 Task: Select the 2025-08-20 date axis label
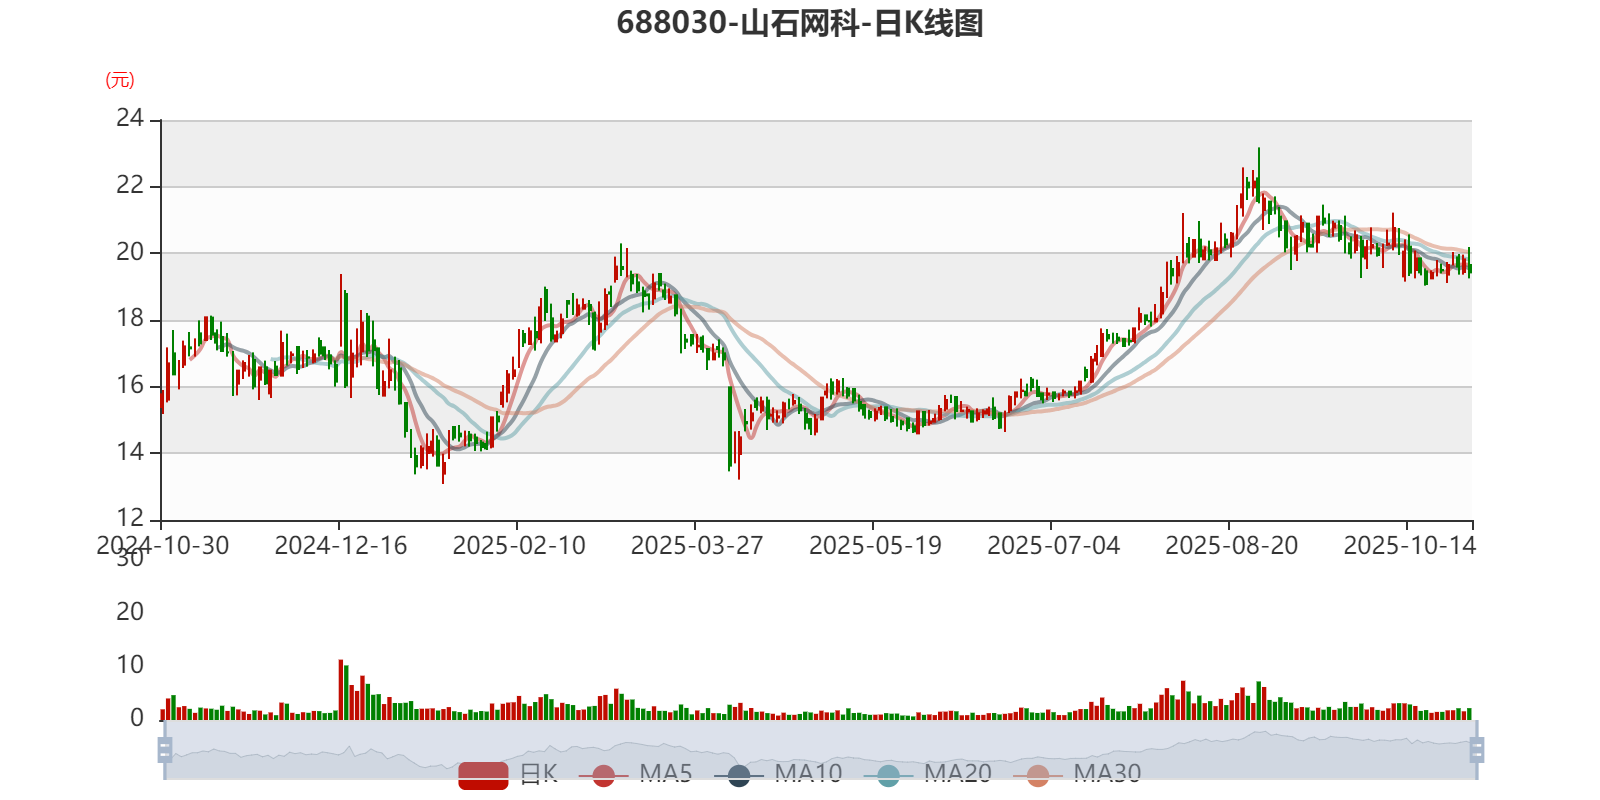click(x=1231, y=545)
